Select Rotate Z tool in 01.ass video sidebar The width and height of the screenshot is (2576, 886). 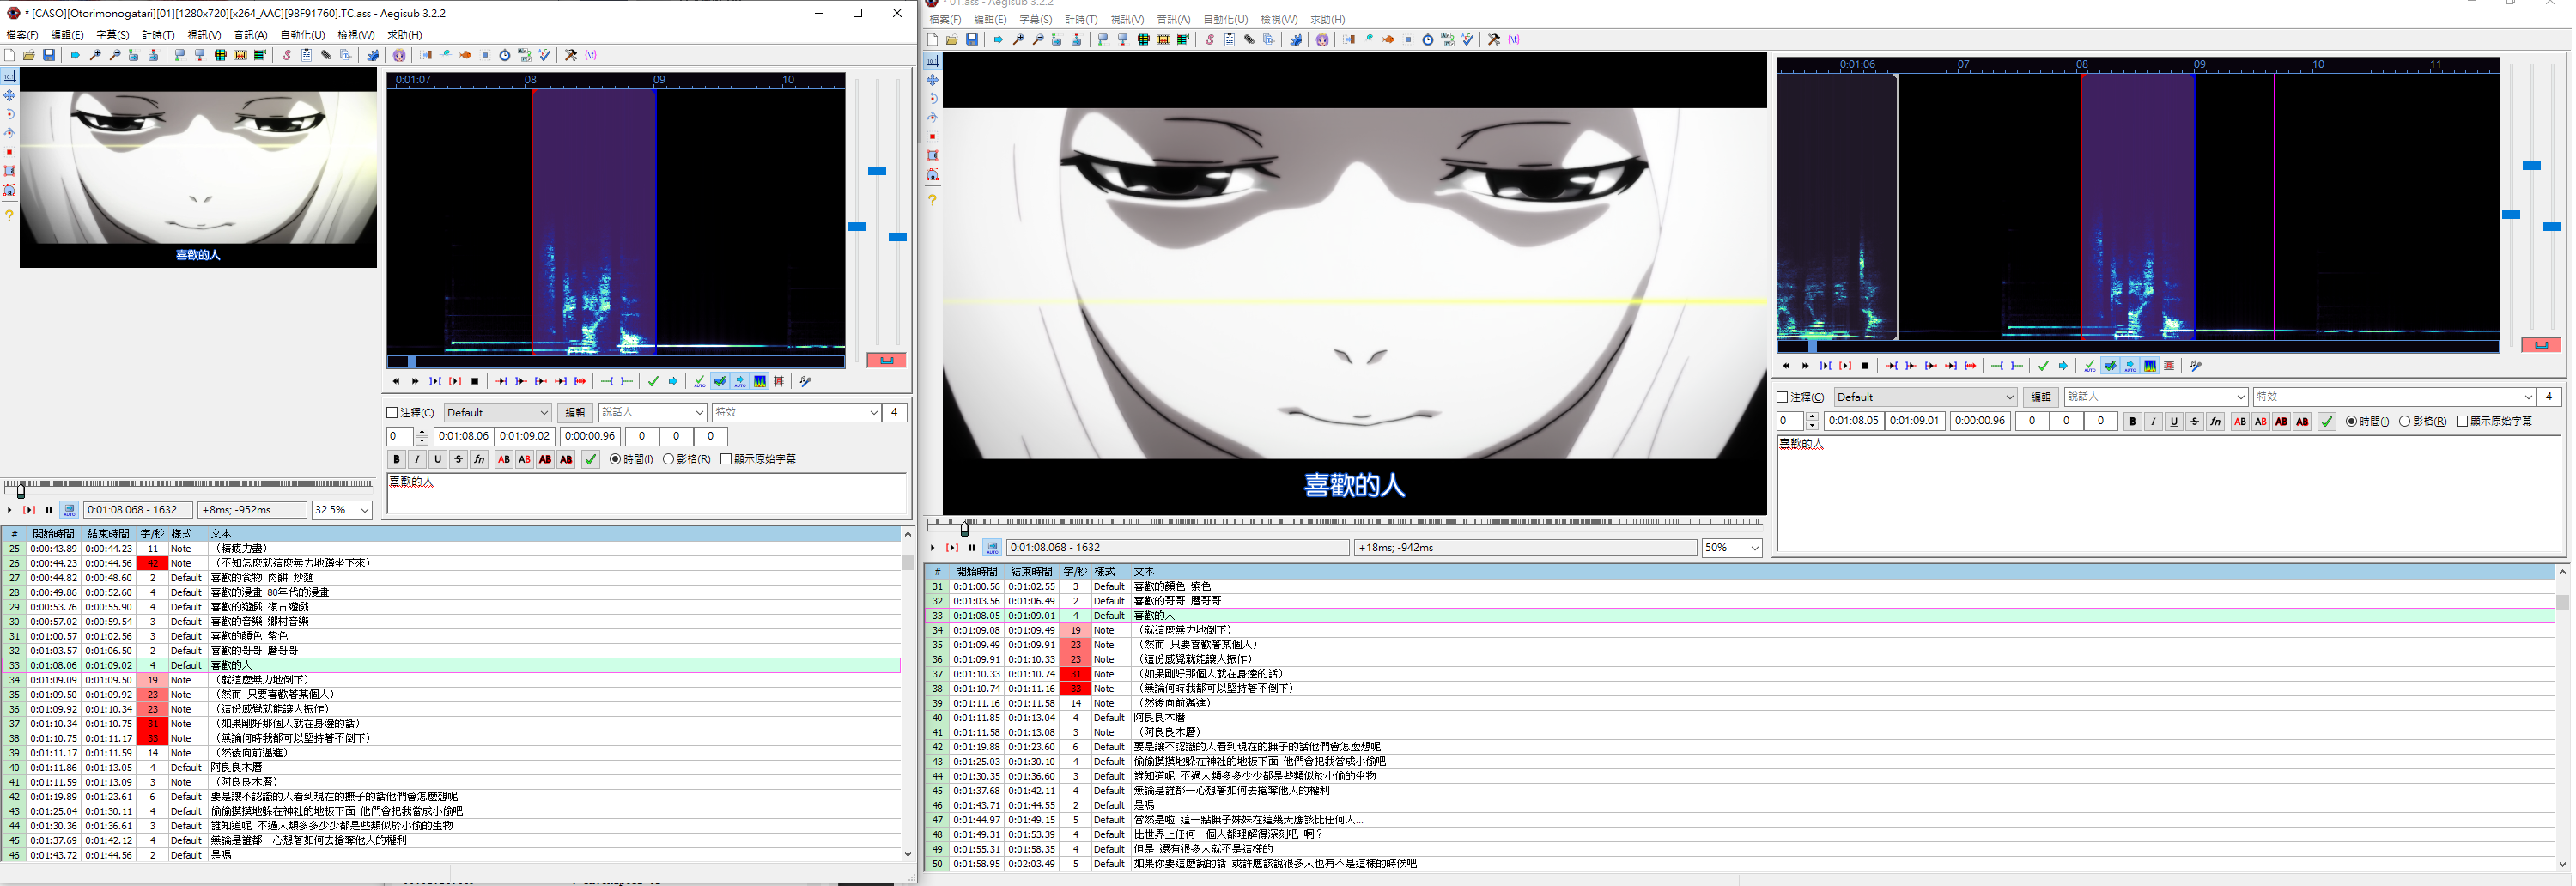pos(932,99)
